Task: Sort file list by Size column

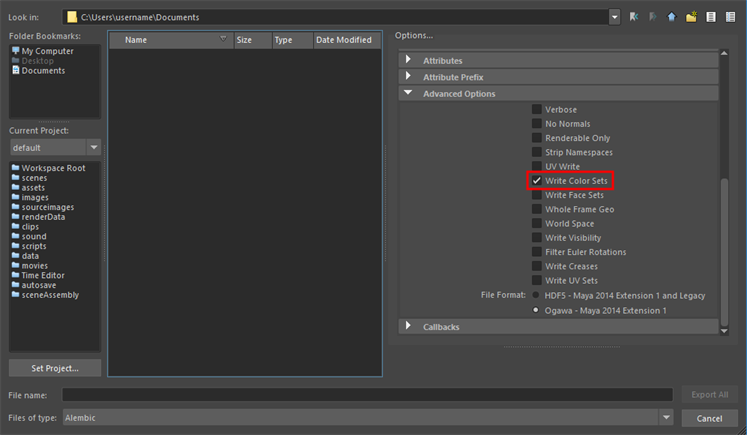Action: 253,40
